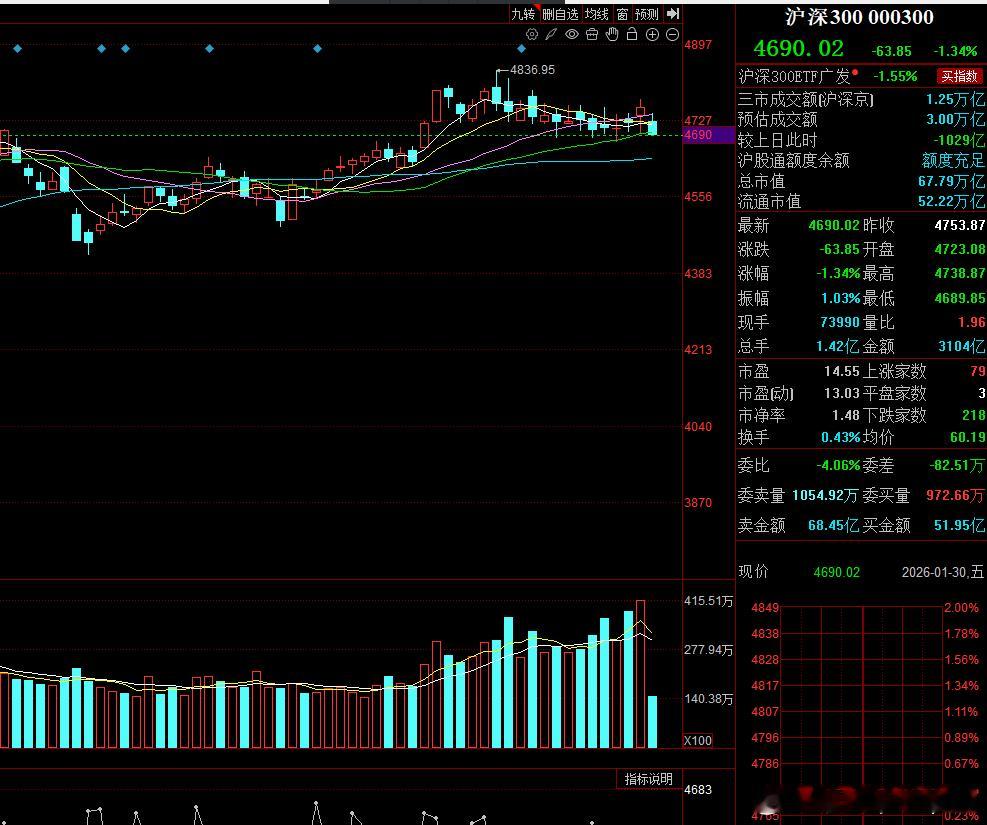Select 现手 value 73990
The image size is (987, 825).
pos(840,322)
